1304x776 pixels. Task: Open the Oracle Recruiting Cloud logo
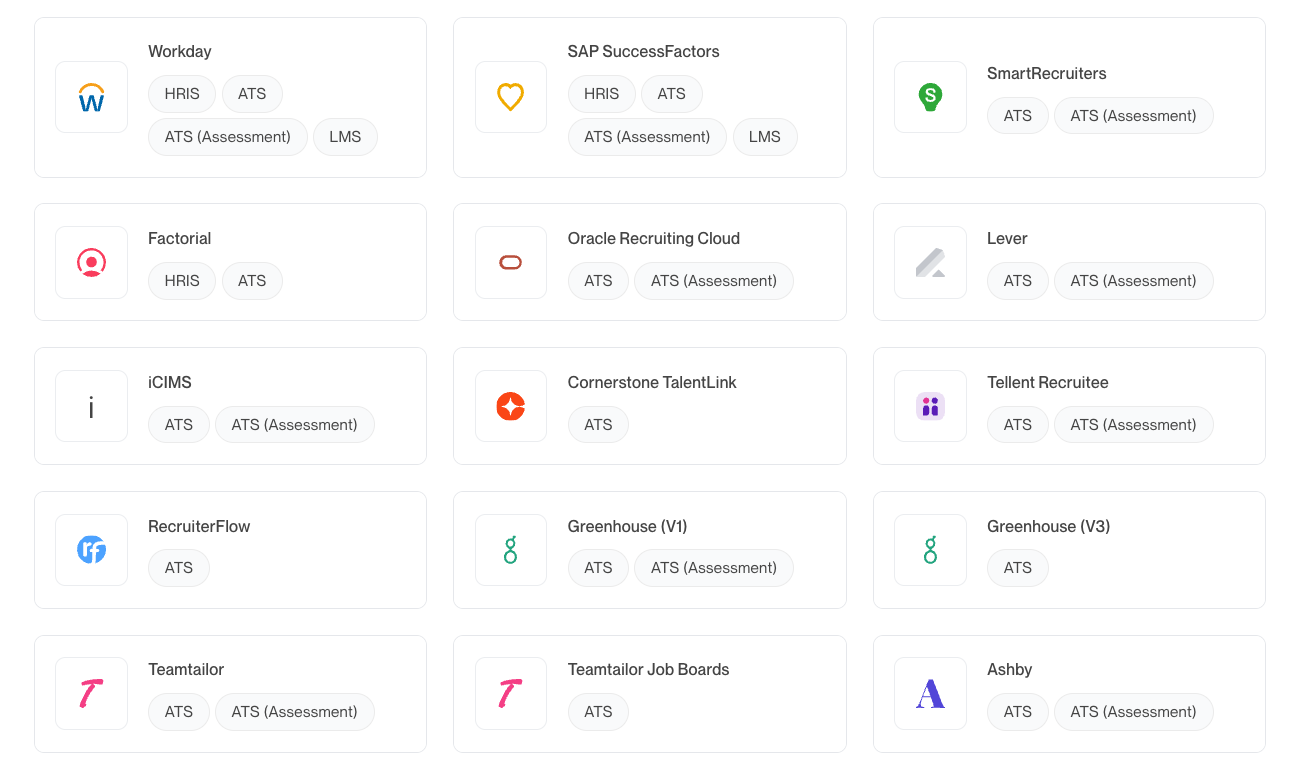point(511,262)
